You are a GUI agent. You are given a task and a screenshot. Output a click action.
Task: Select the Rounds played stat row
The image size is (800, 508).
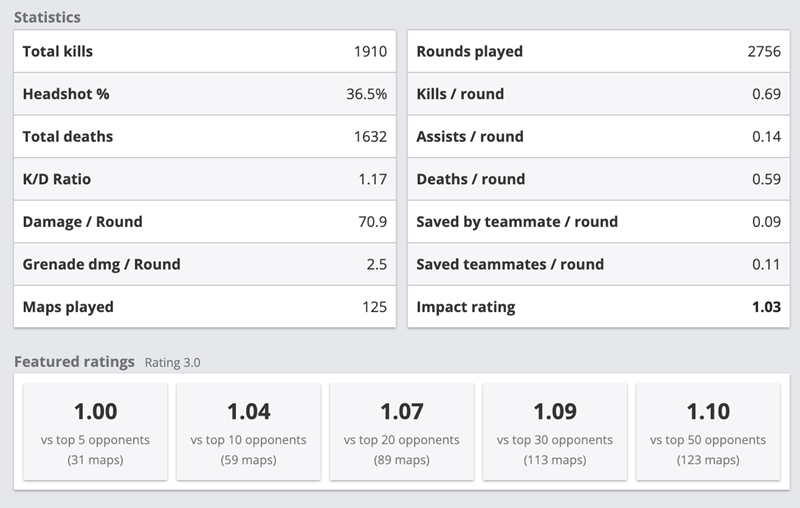(598, 51)
